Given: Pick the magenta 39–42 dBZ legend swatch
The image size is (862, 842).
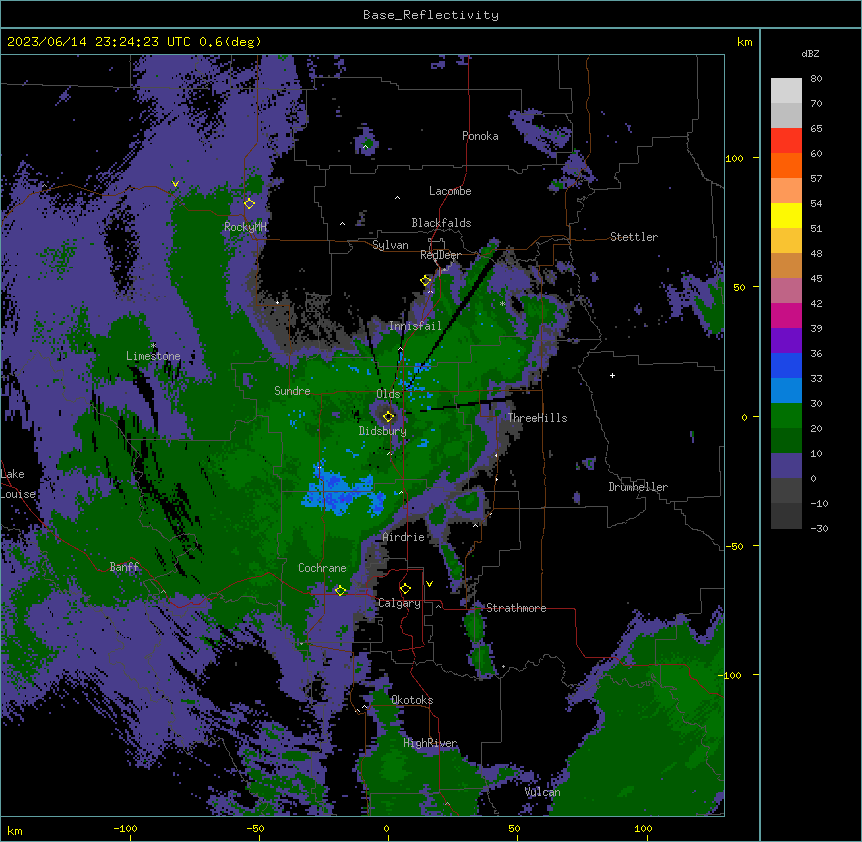Looking at the screenshot, I should click(786, 316).
